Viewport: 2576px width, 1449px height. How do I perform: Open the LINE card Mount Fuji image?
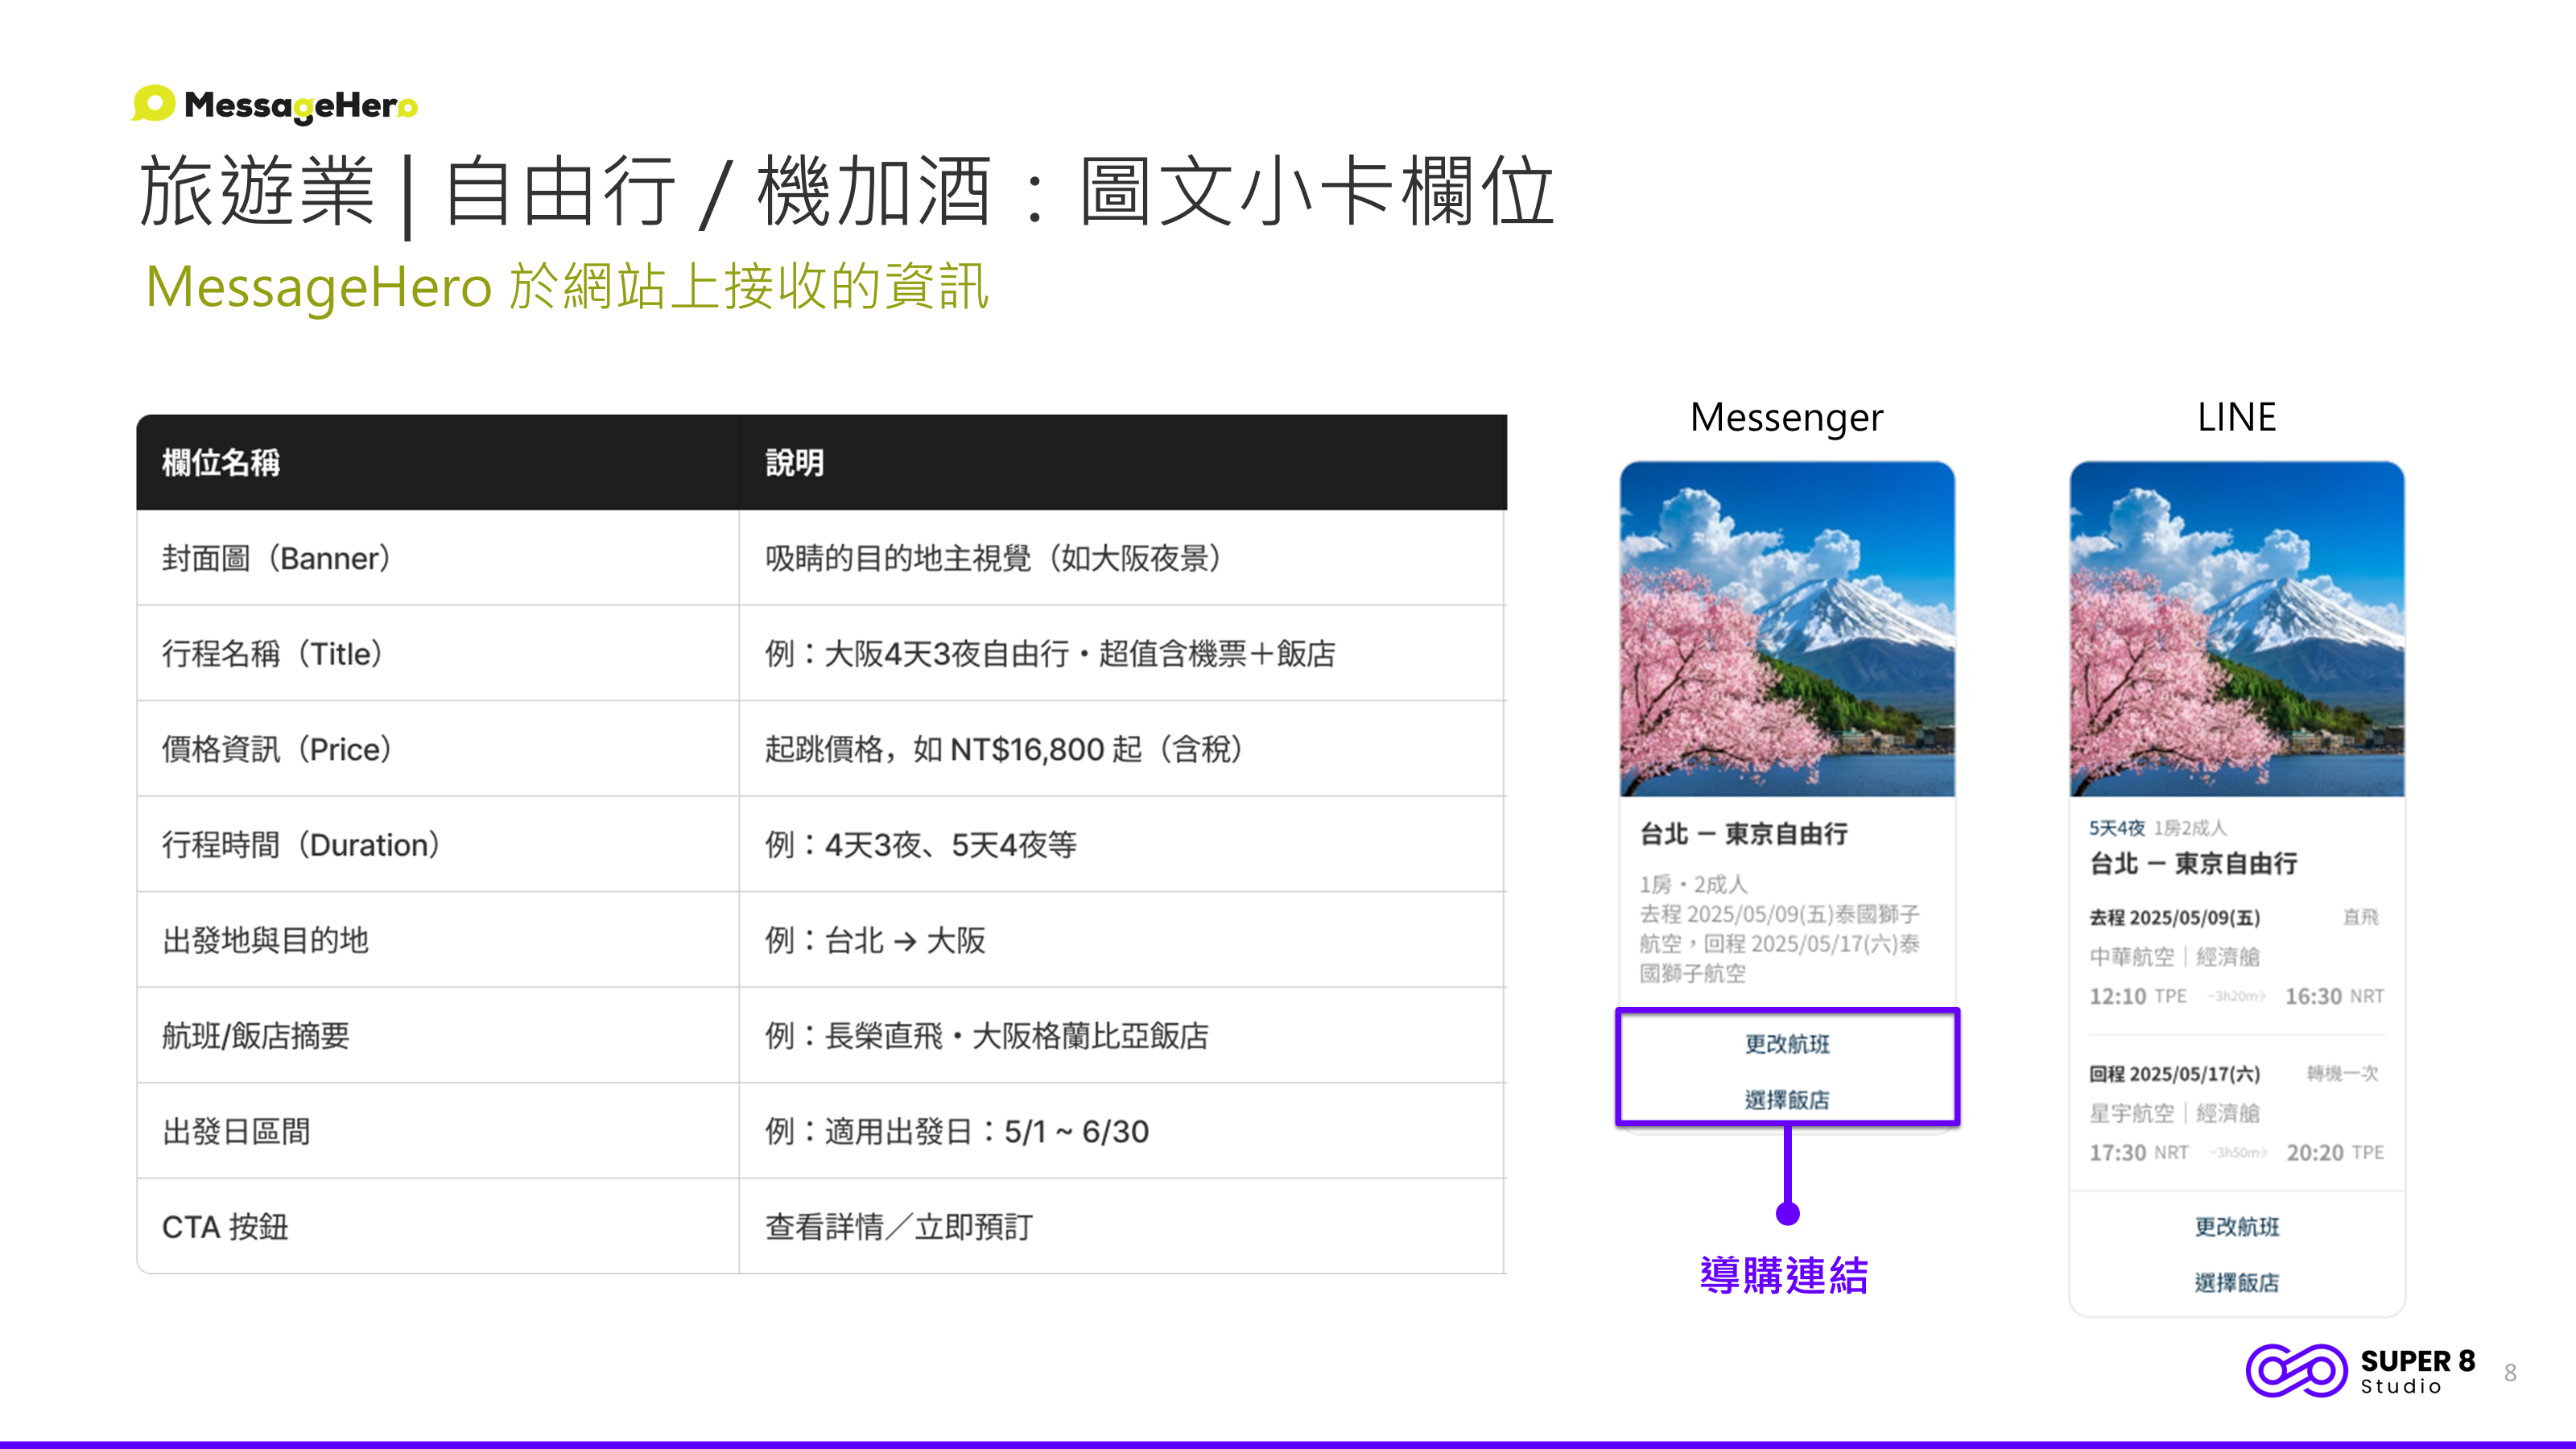click(x=2237, y=629)
